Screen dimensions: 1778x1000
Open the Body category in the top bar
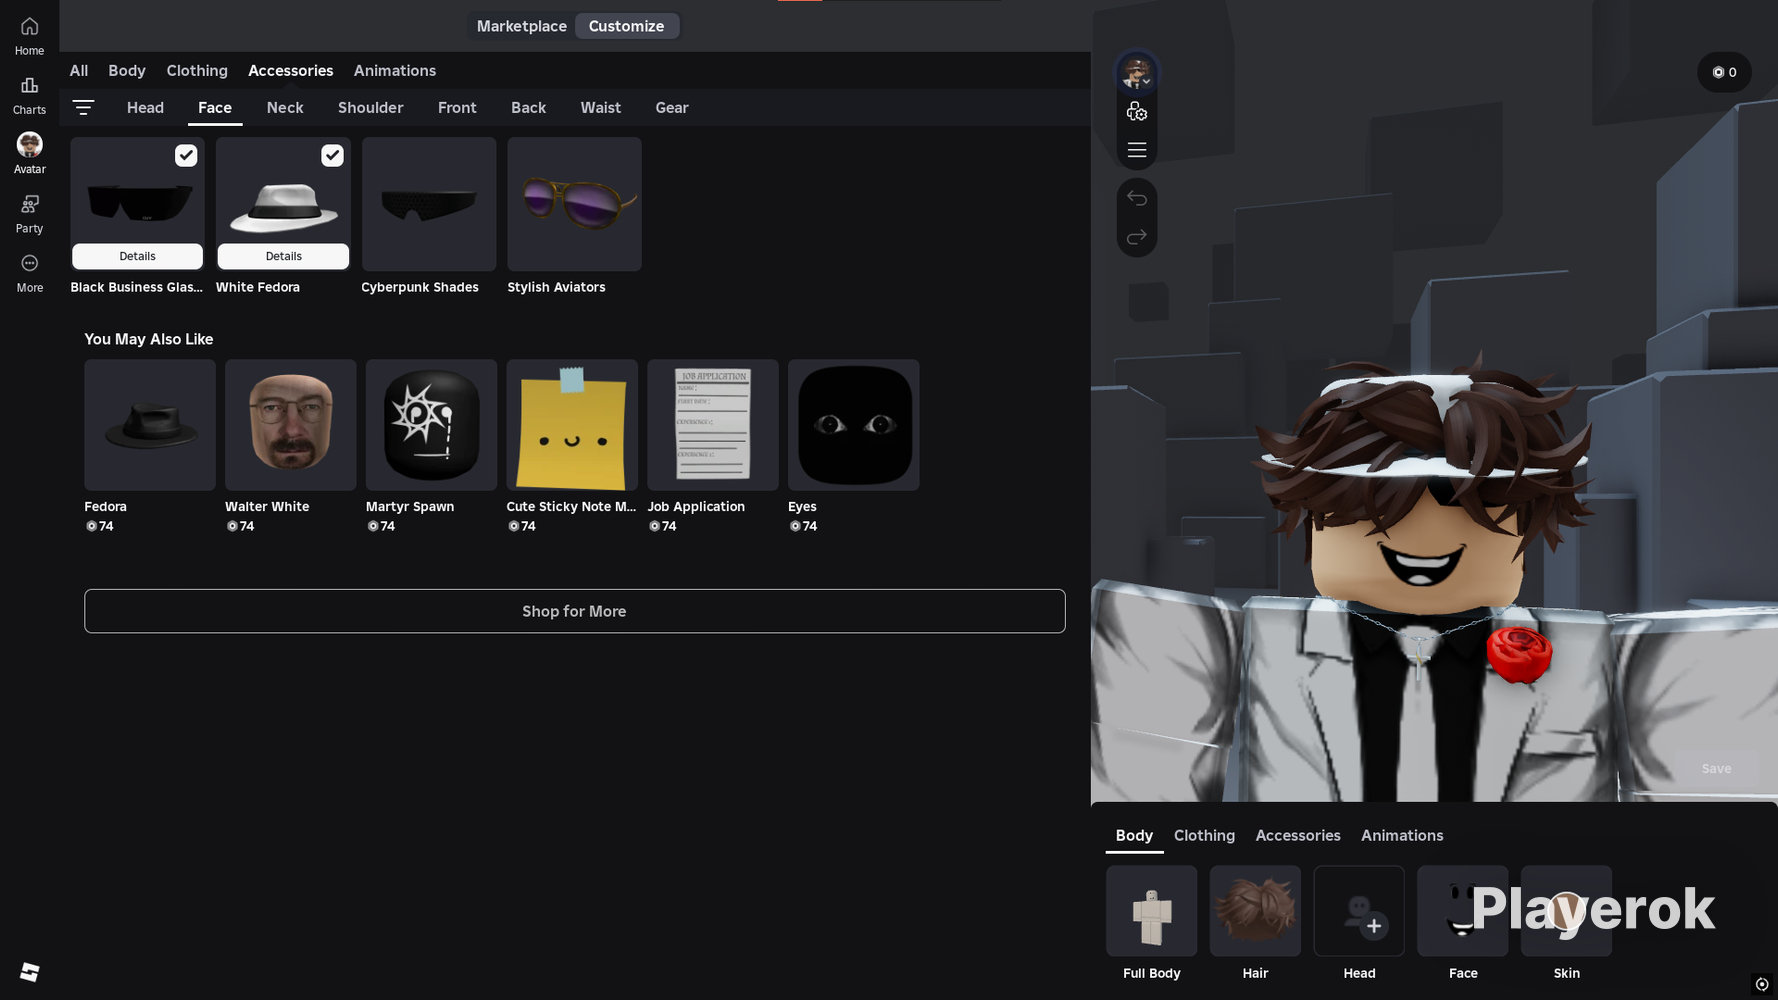(127, 71)
